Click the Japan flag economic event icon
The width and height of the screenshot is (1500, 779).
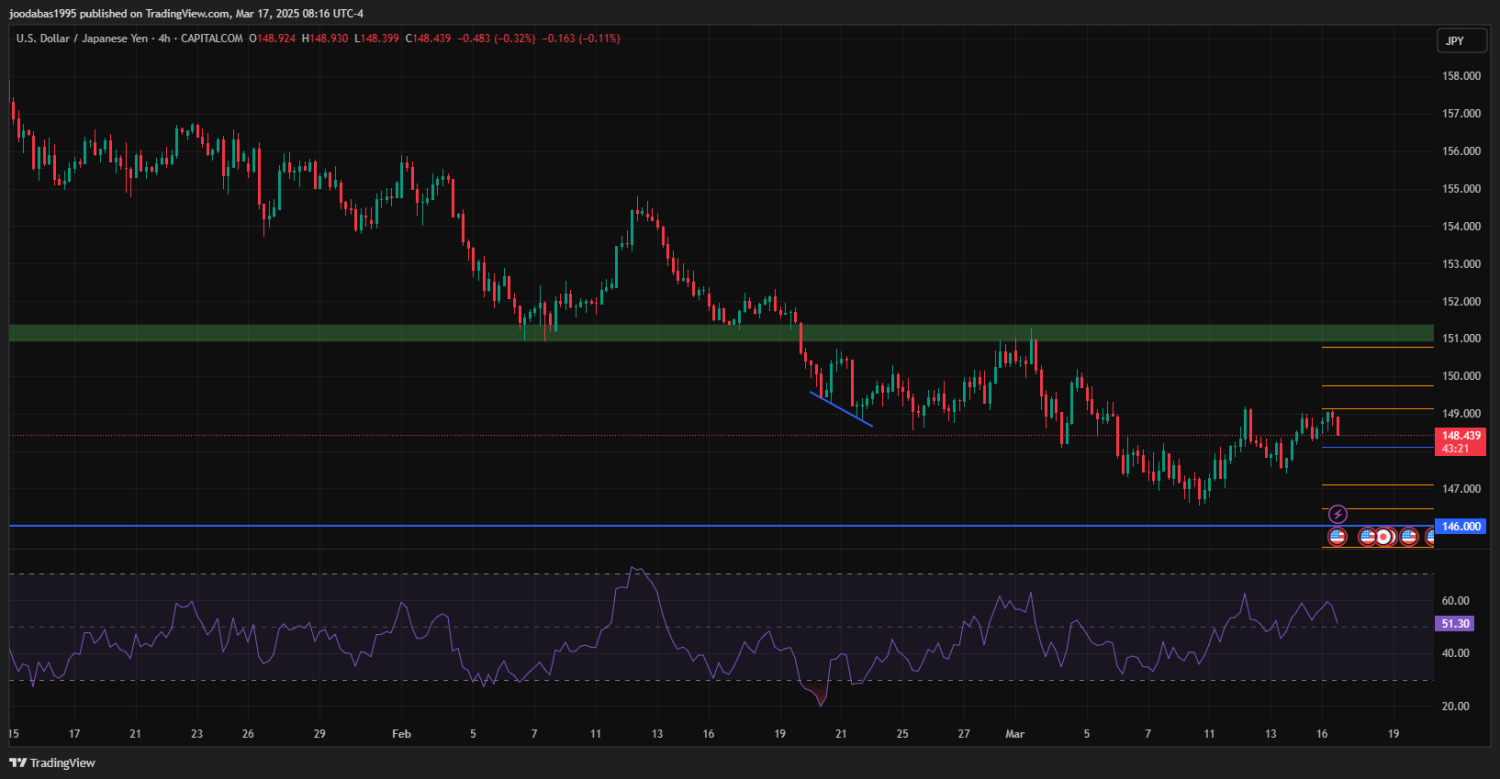(1384, 537)
